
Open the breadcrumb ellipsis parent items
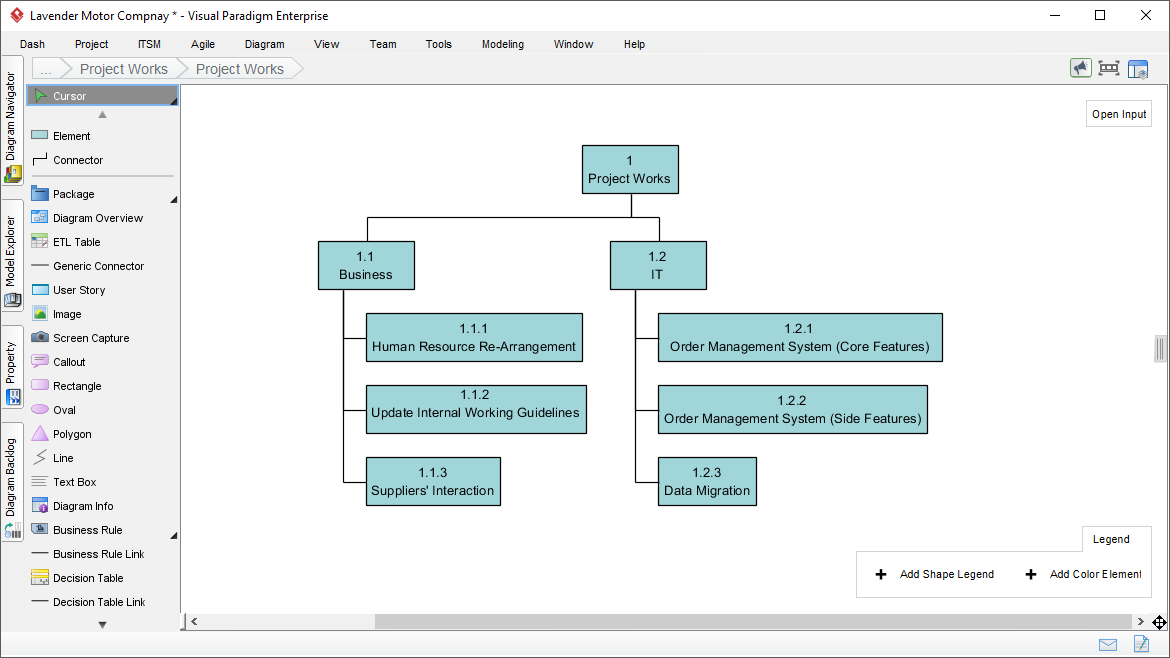click(46, 69)
